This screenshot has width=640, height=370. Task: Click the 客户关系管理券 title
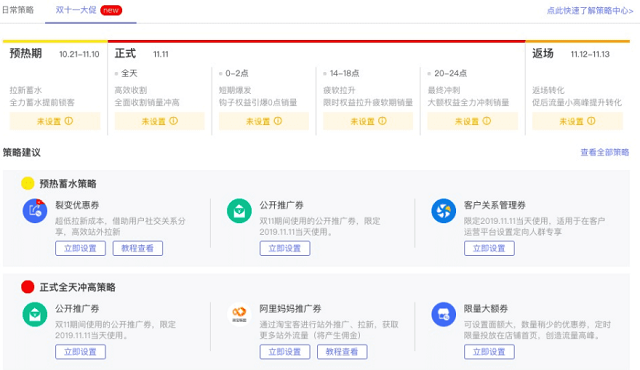tap(495, 205)
